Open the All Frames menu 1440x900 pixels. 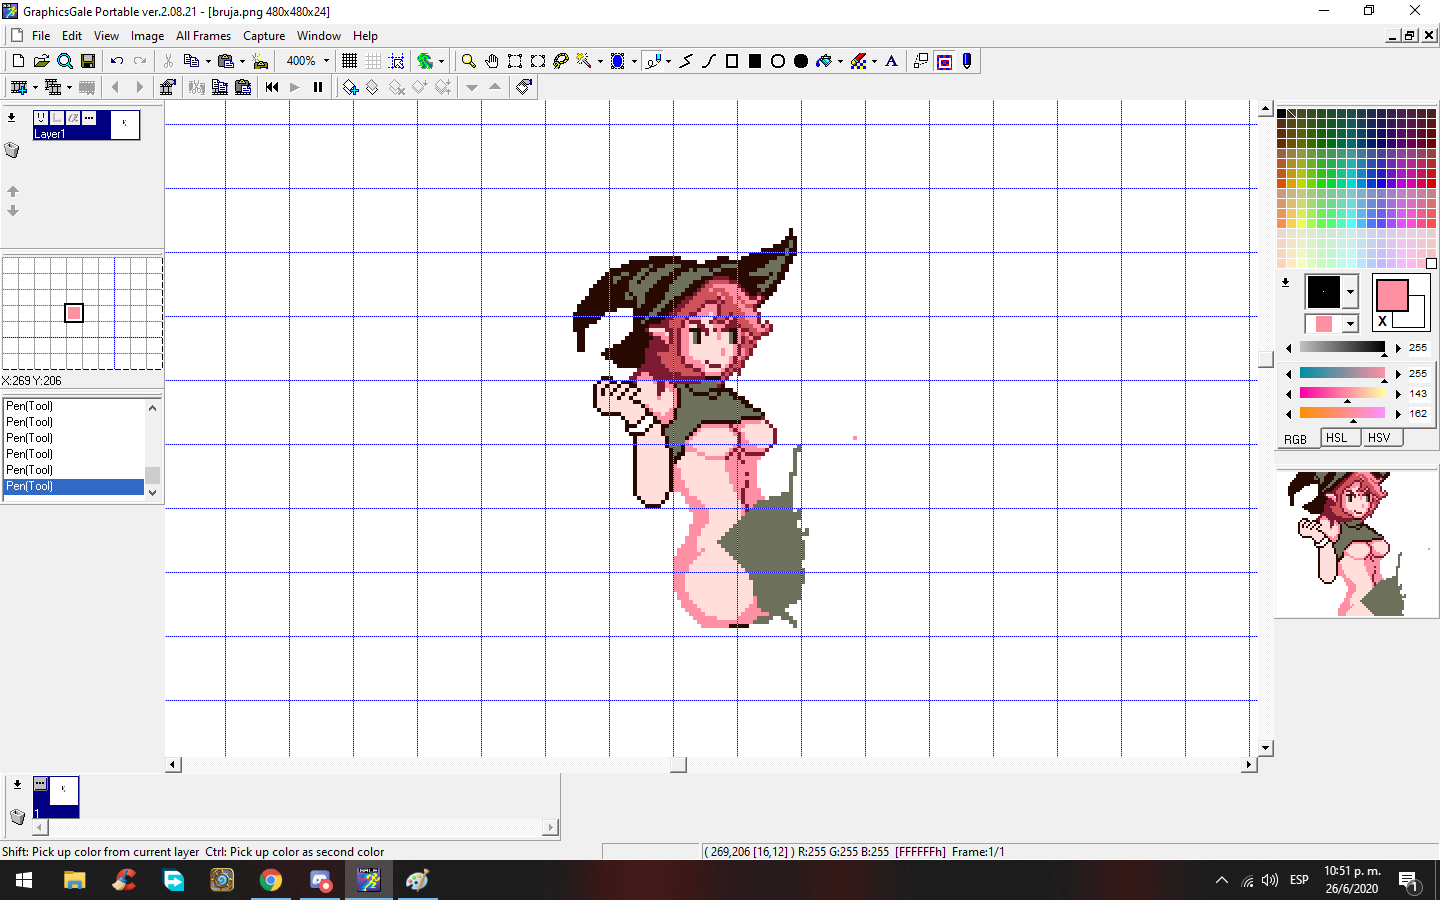[203, 35]
